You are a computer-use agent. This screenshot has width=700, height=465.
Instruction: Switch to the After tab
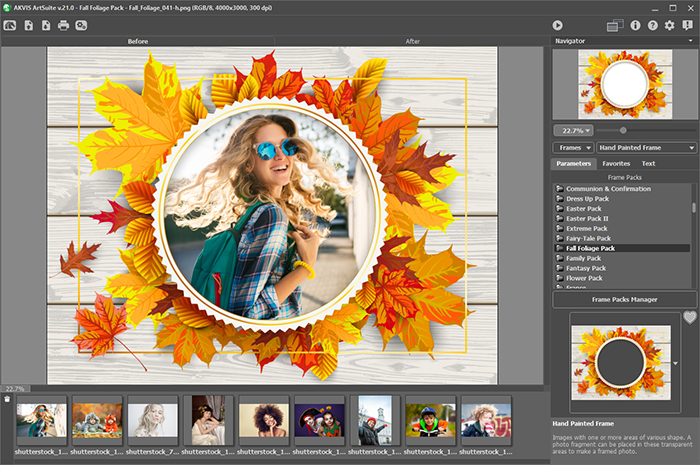point(412,41)
